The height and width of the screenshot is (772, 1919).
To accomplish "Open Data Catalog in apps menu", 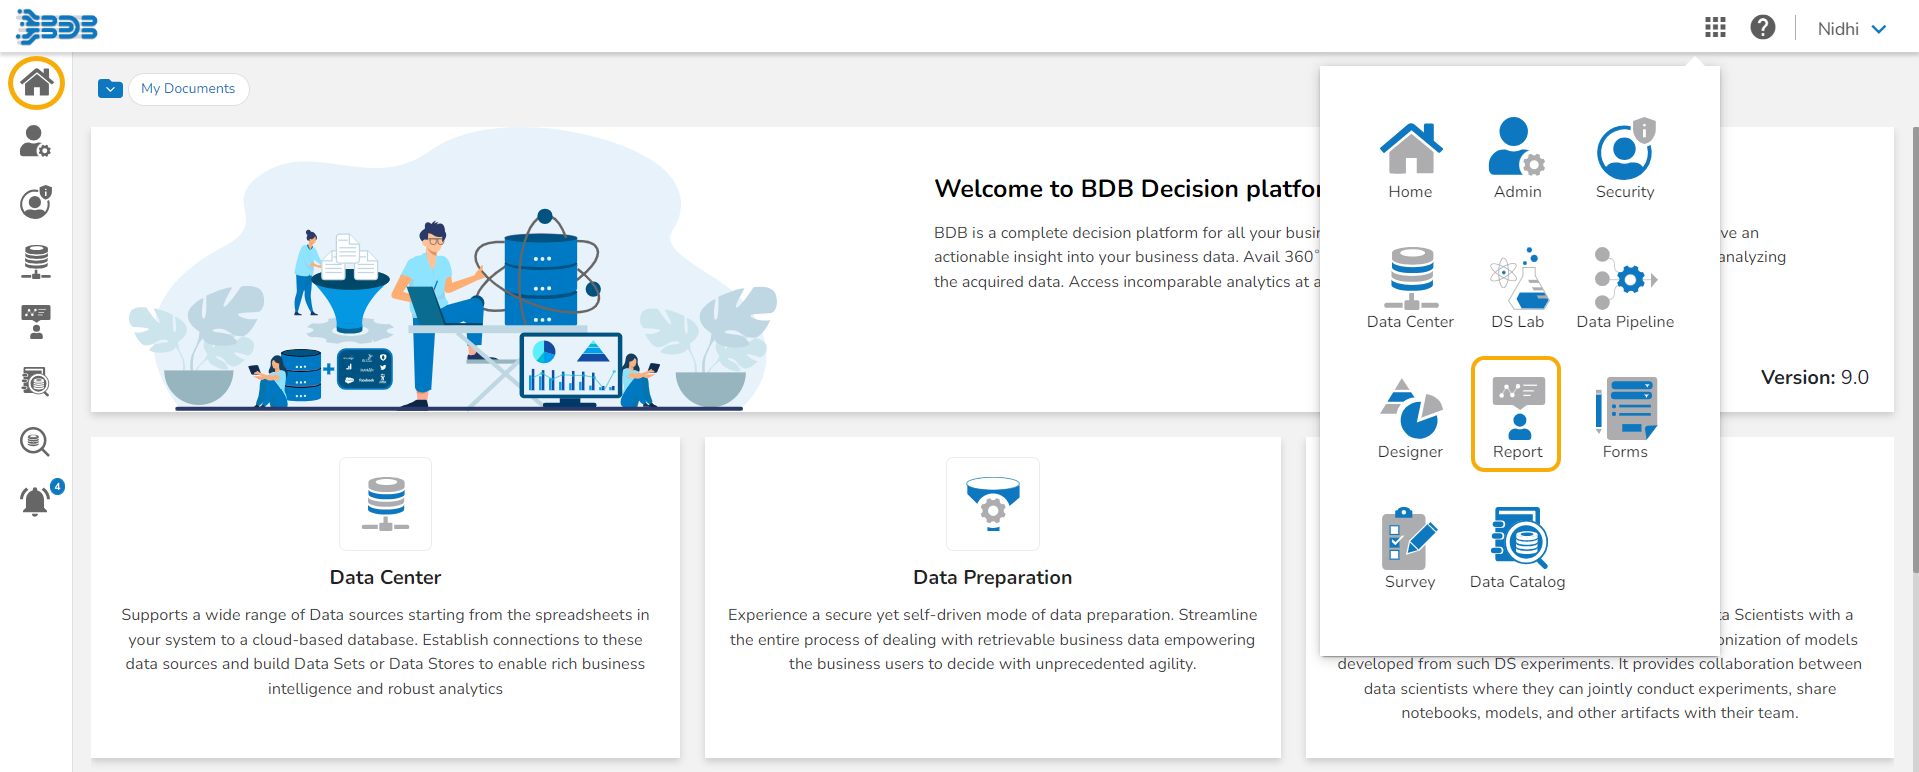I will 1517,549.
